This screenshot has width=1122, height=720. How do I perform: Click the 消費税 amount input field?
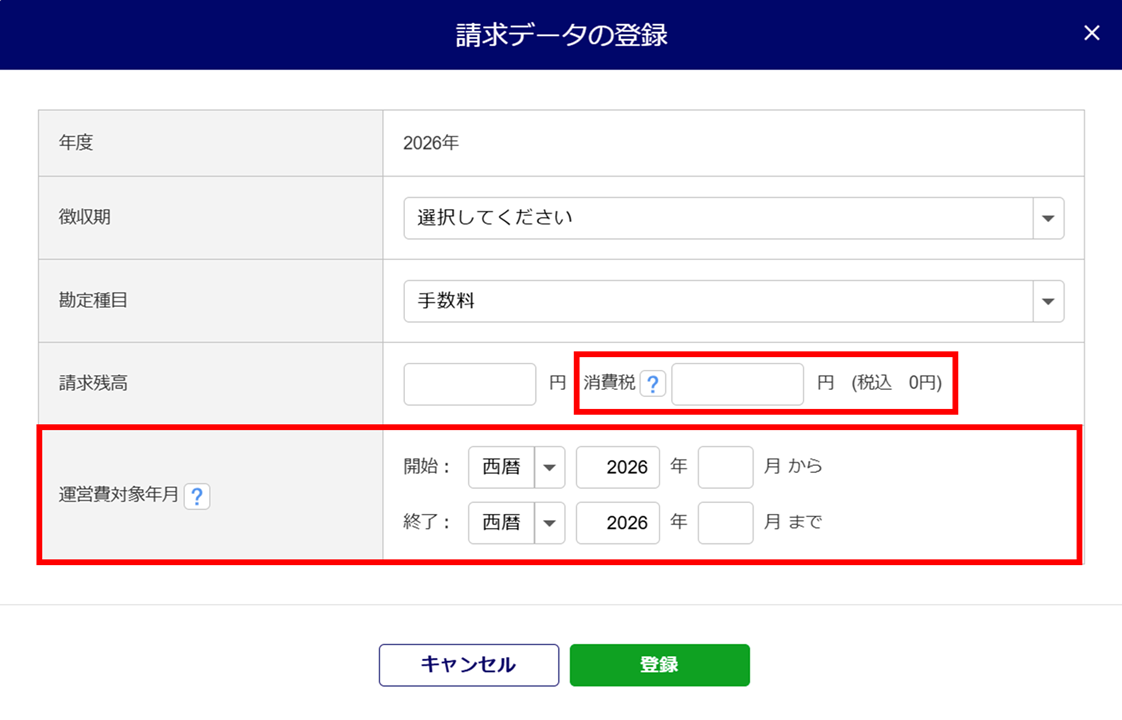737,384
